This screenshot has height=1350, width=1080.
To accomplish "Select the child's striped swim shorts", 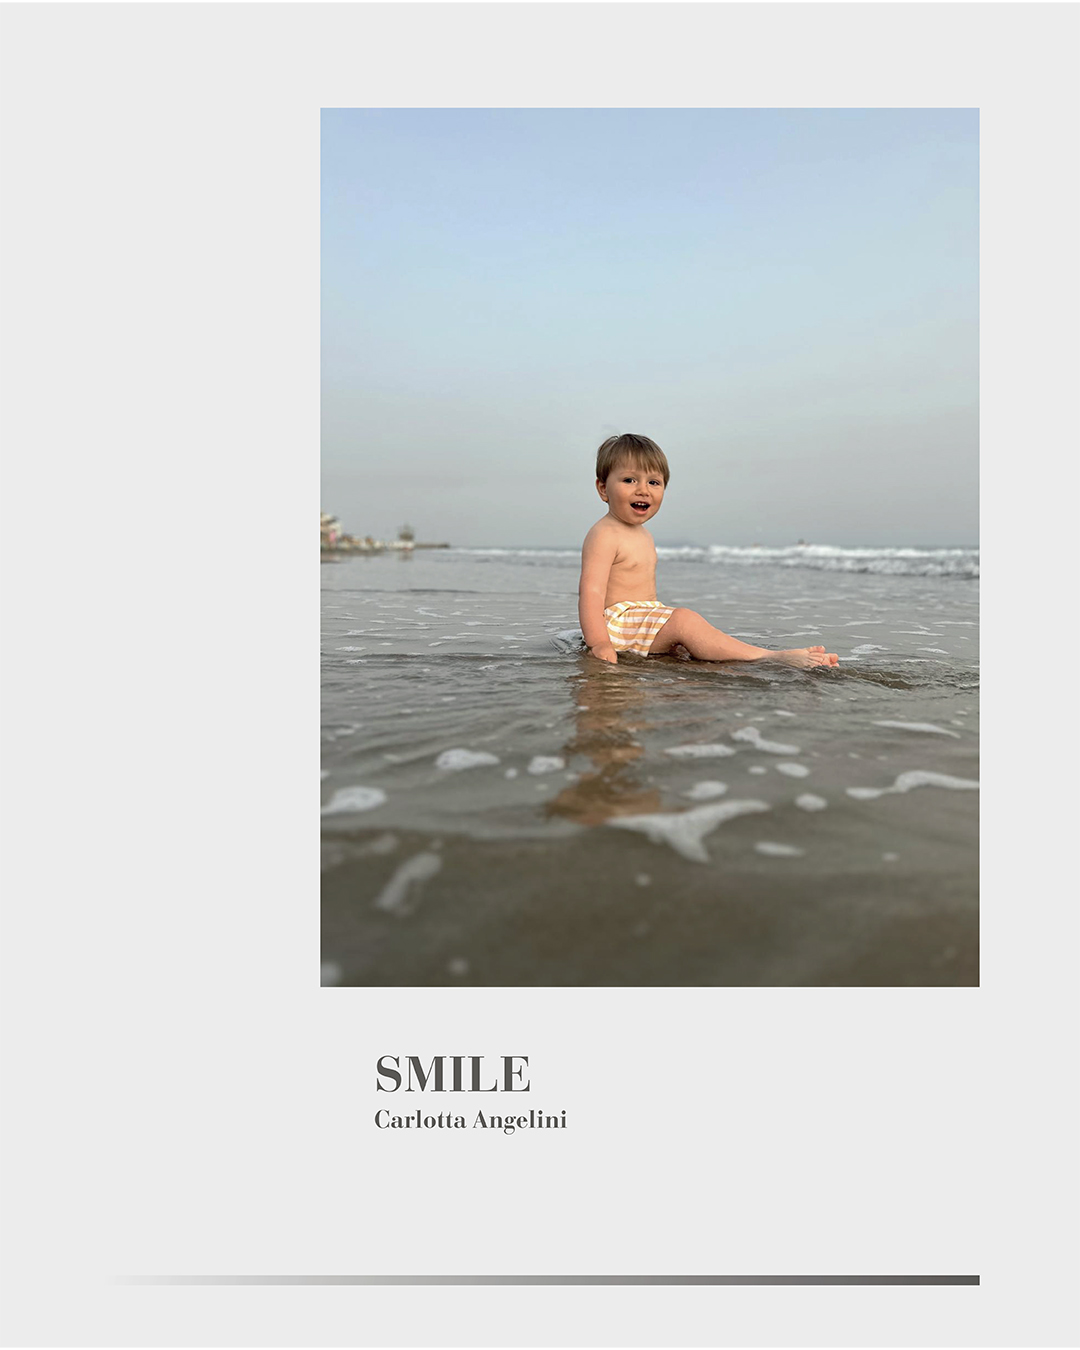I will click(637, 627).
